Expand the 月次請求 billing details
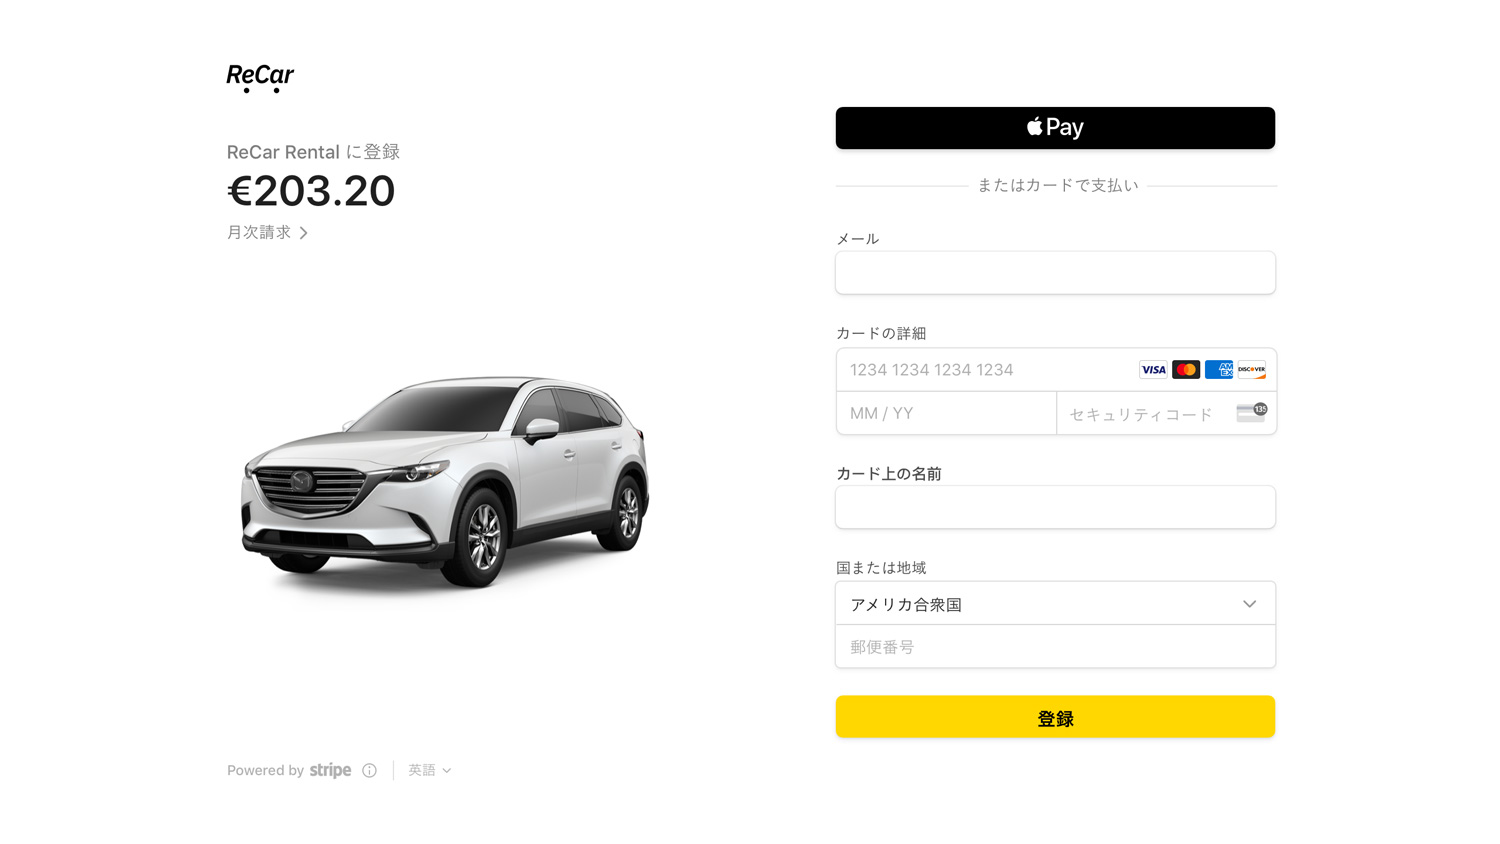 (x=268, y=233)
